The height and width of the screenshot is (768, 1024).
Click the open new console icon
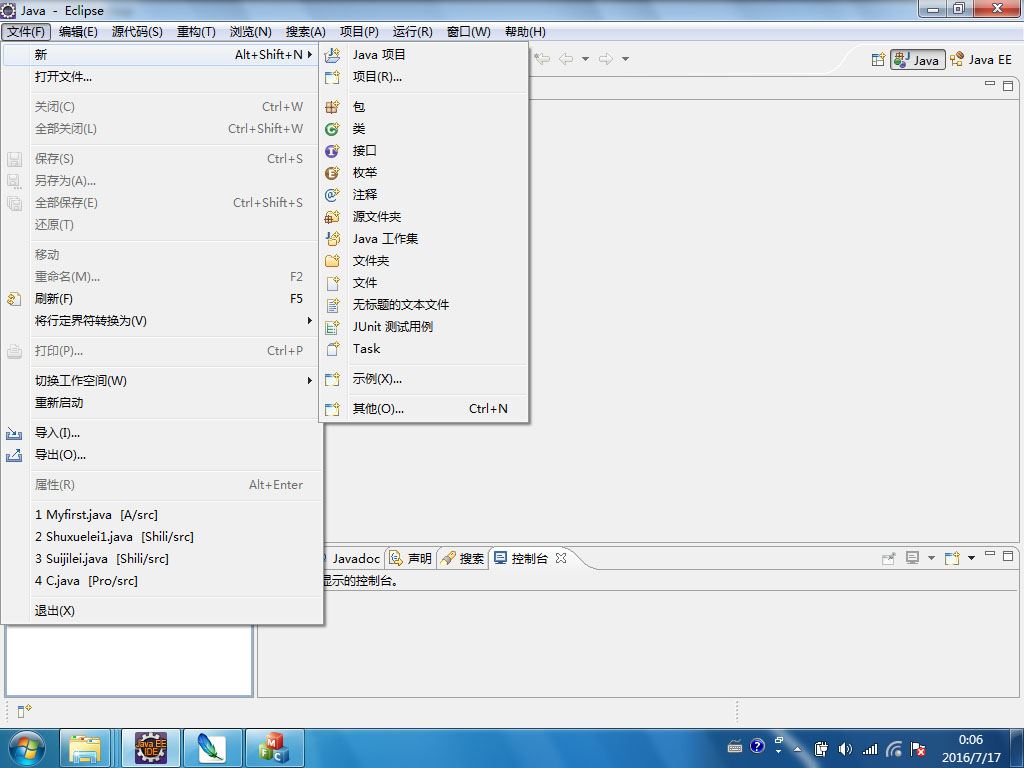[952, 558]
